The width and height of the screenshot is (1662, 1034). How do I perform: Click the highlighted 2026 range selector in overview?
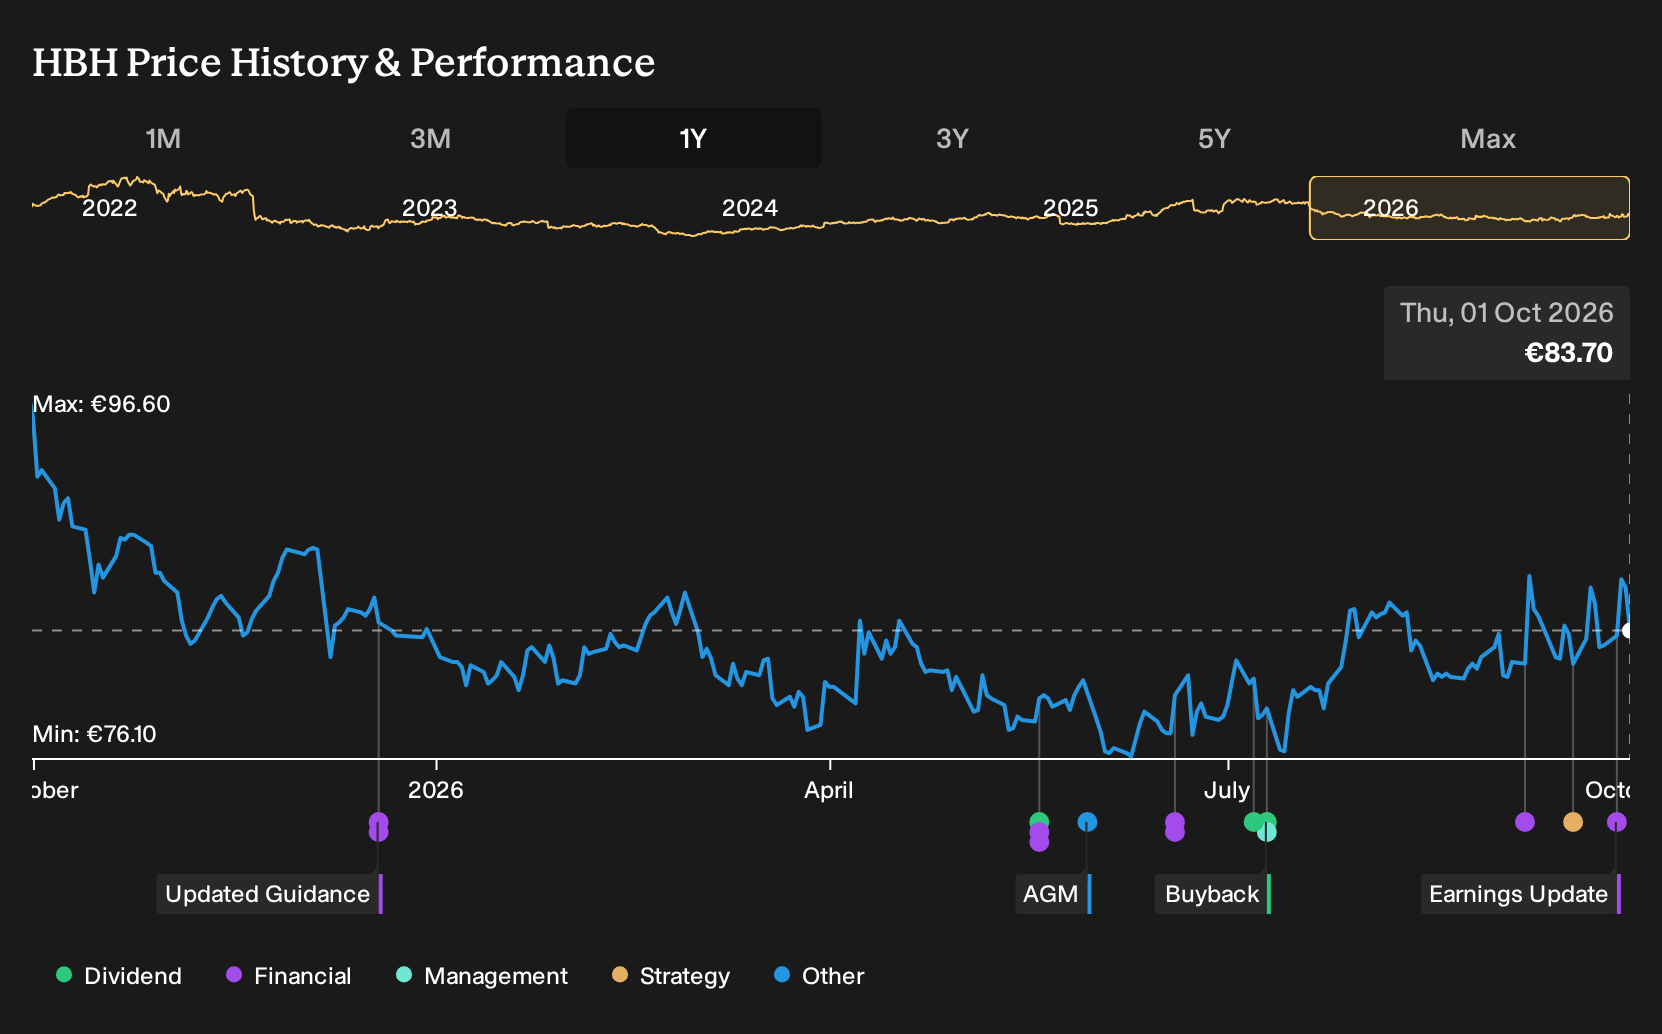tap(1469, 208)
